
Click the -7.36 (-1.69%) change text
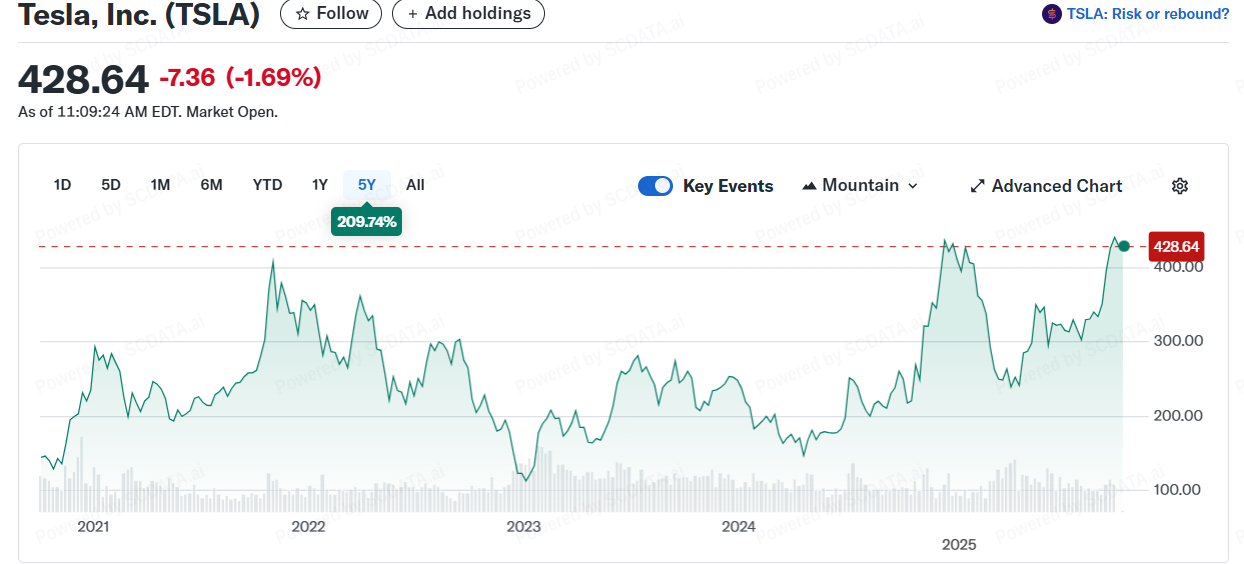240,78
